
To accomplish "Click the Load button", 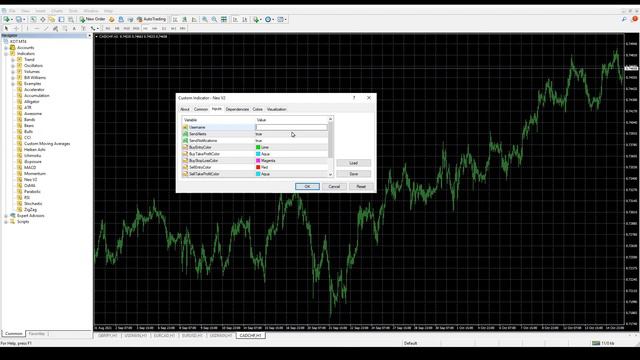I will [353, 163].
